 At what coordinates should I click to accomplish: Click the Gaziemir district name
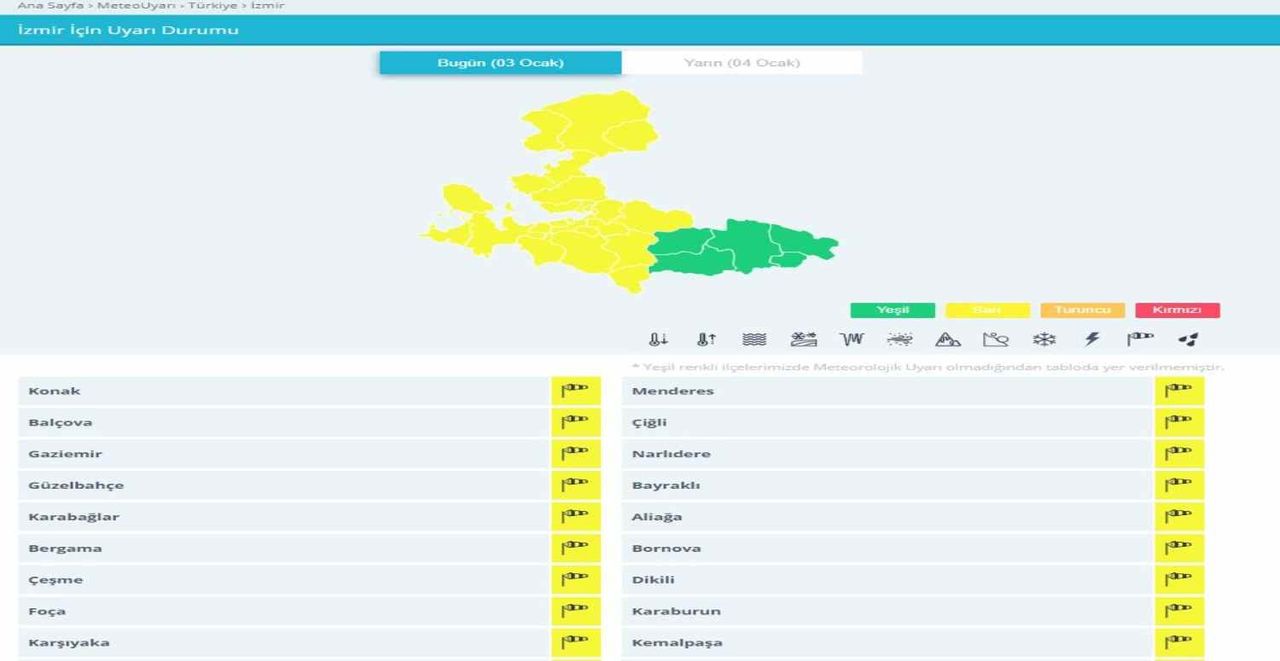pyautogui.click(x=65, y=454)
